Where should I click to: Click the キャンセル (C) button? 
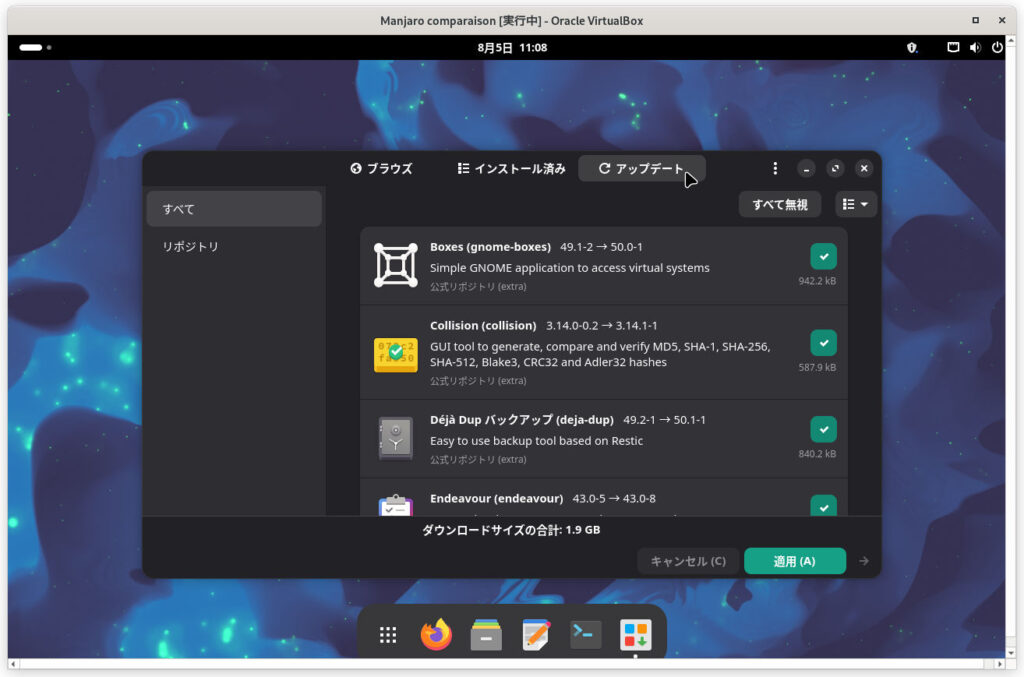coord(688,561)
